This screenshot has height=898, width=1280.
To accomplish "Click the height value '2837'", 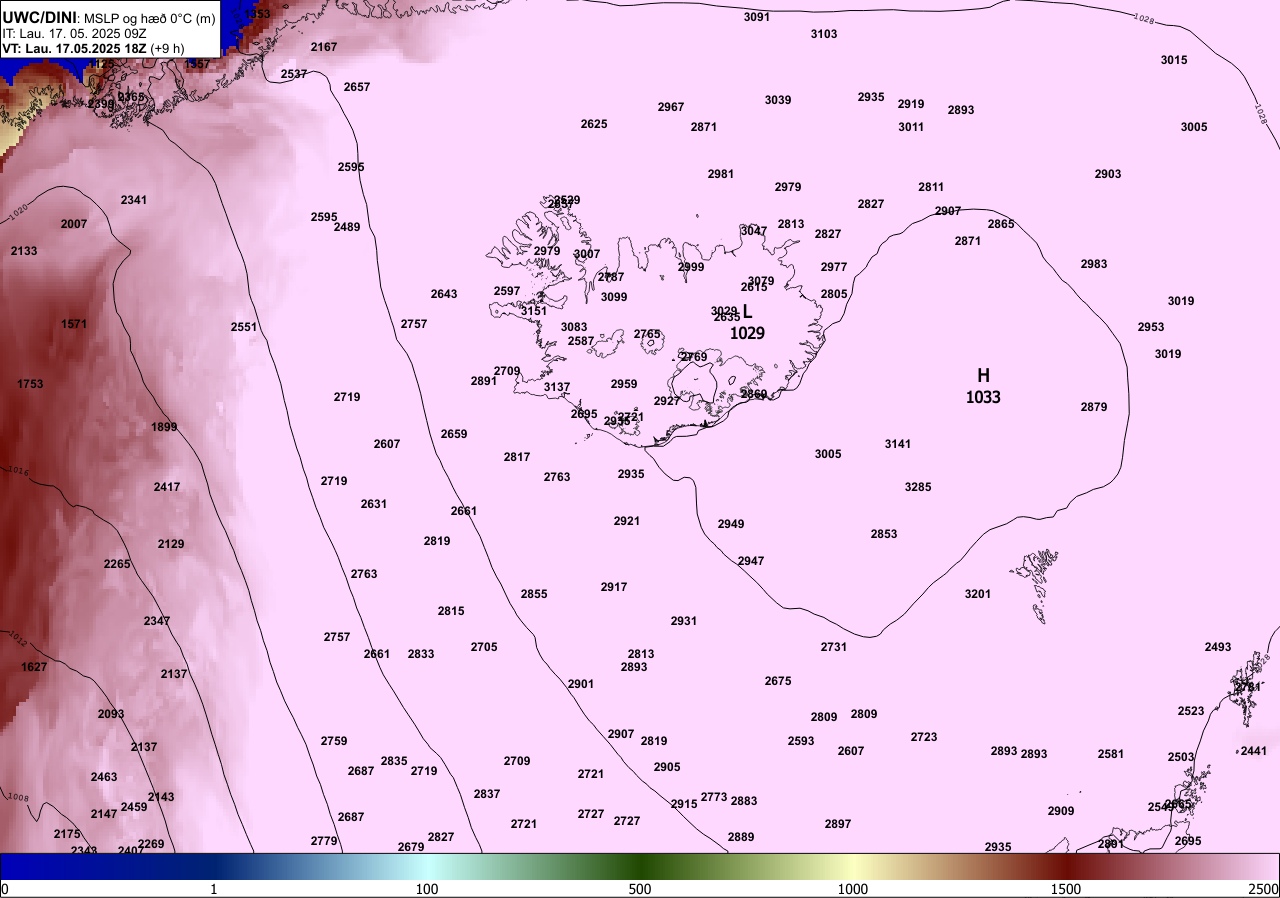I will click(x=487, y=794).
